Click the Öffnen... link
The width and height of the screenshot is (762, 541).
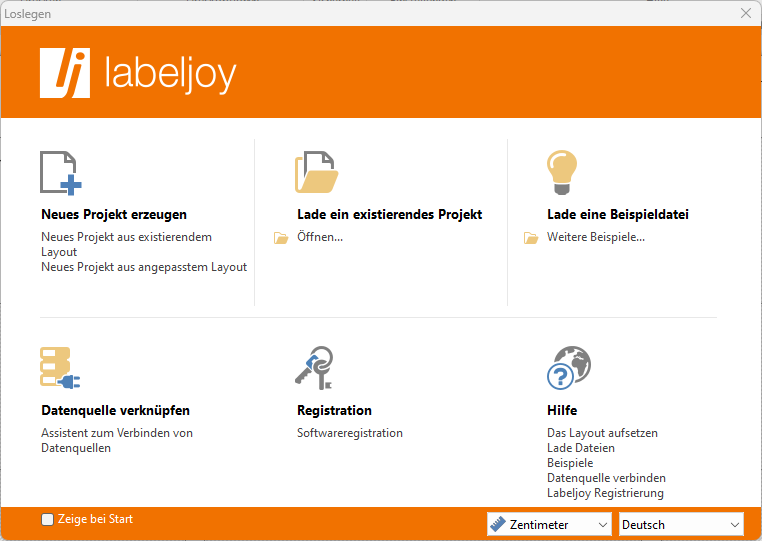[320, 237]
